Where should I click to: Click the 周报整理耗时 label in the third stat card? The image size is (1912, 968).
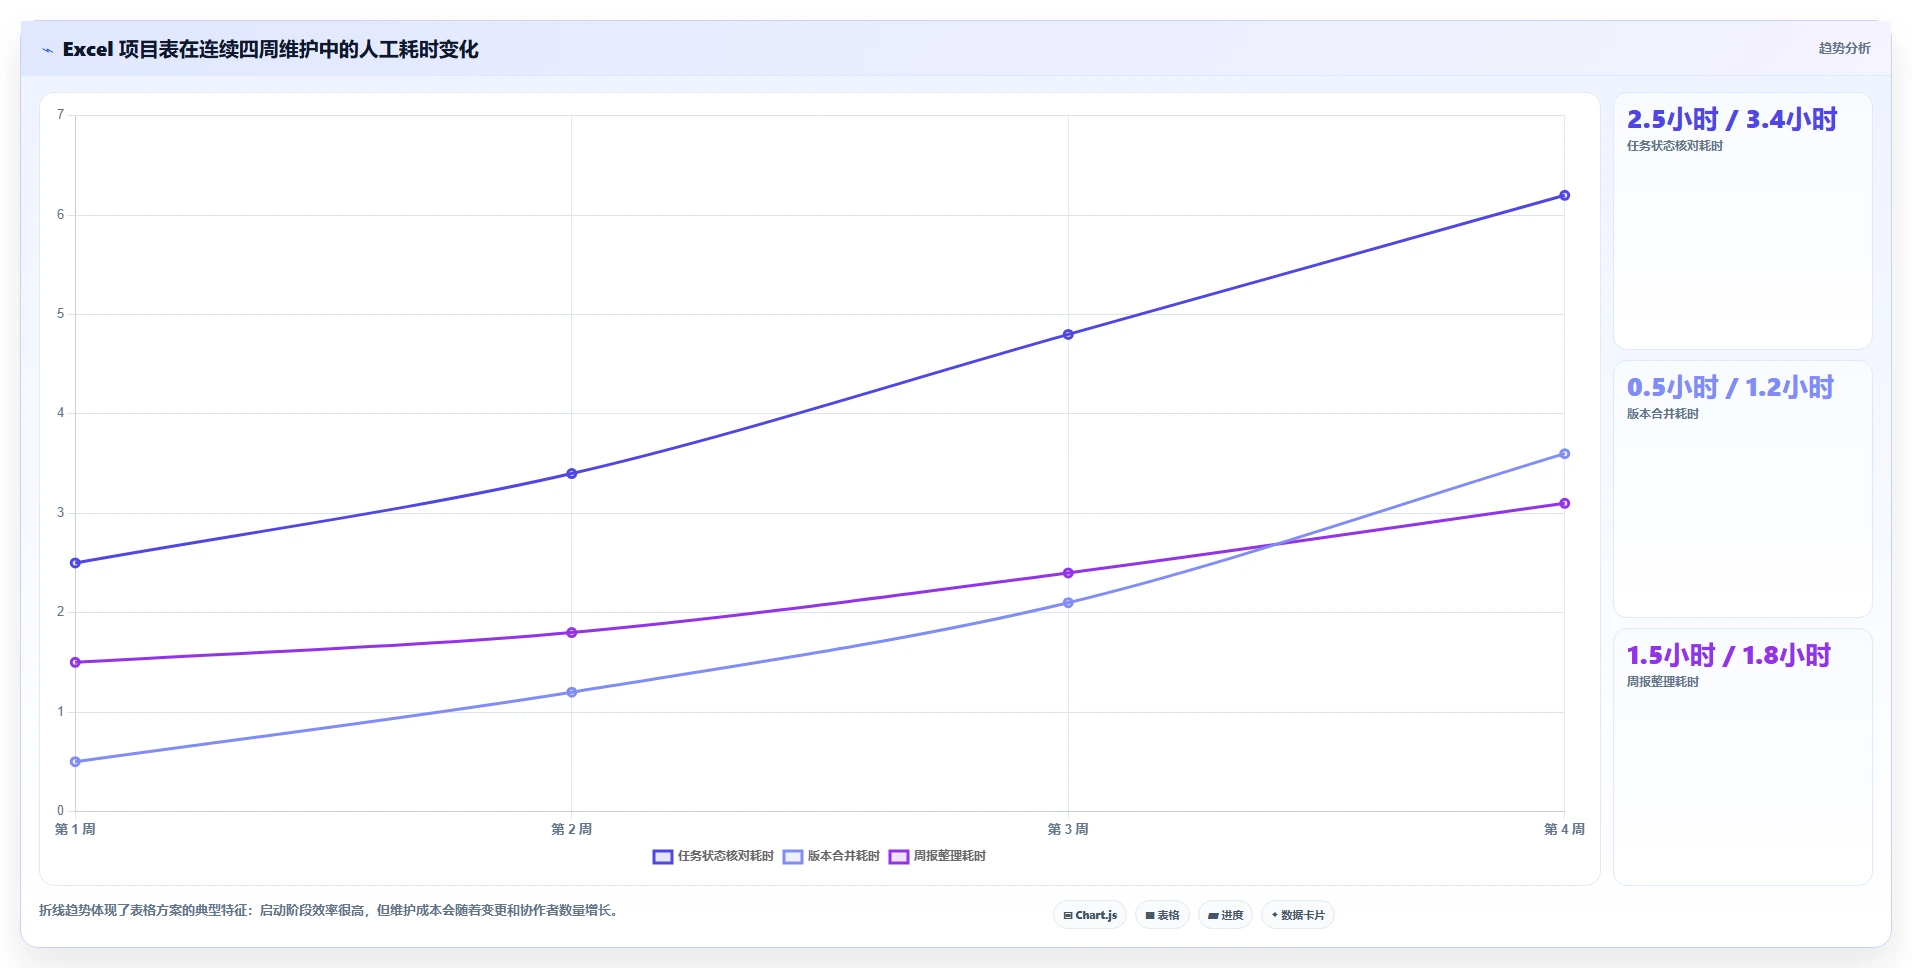point(1662,682)
